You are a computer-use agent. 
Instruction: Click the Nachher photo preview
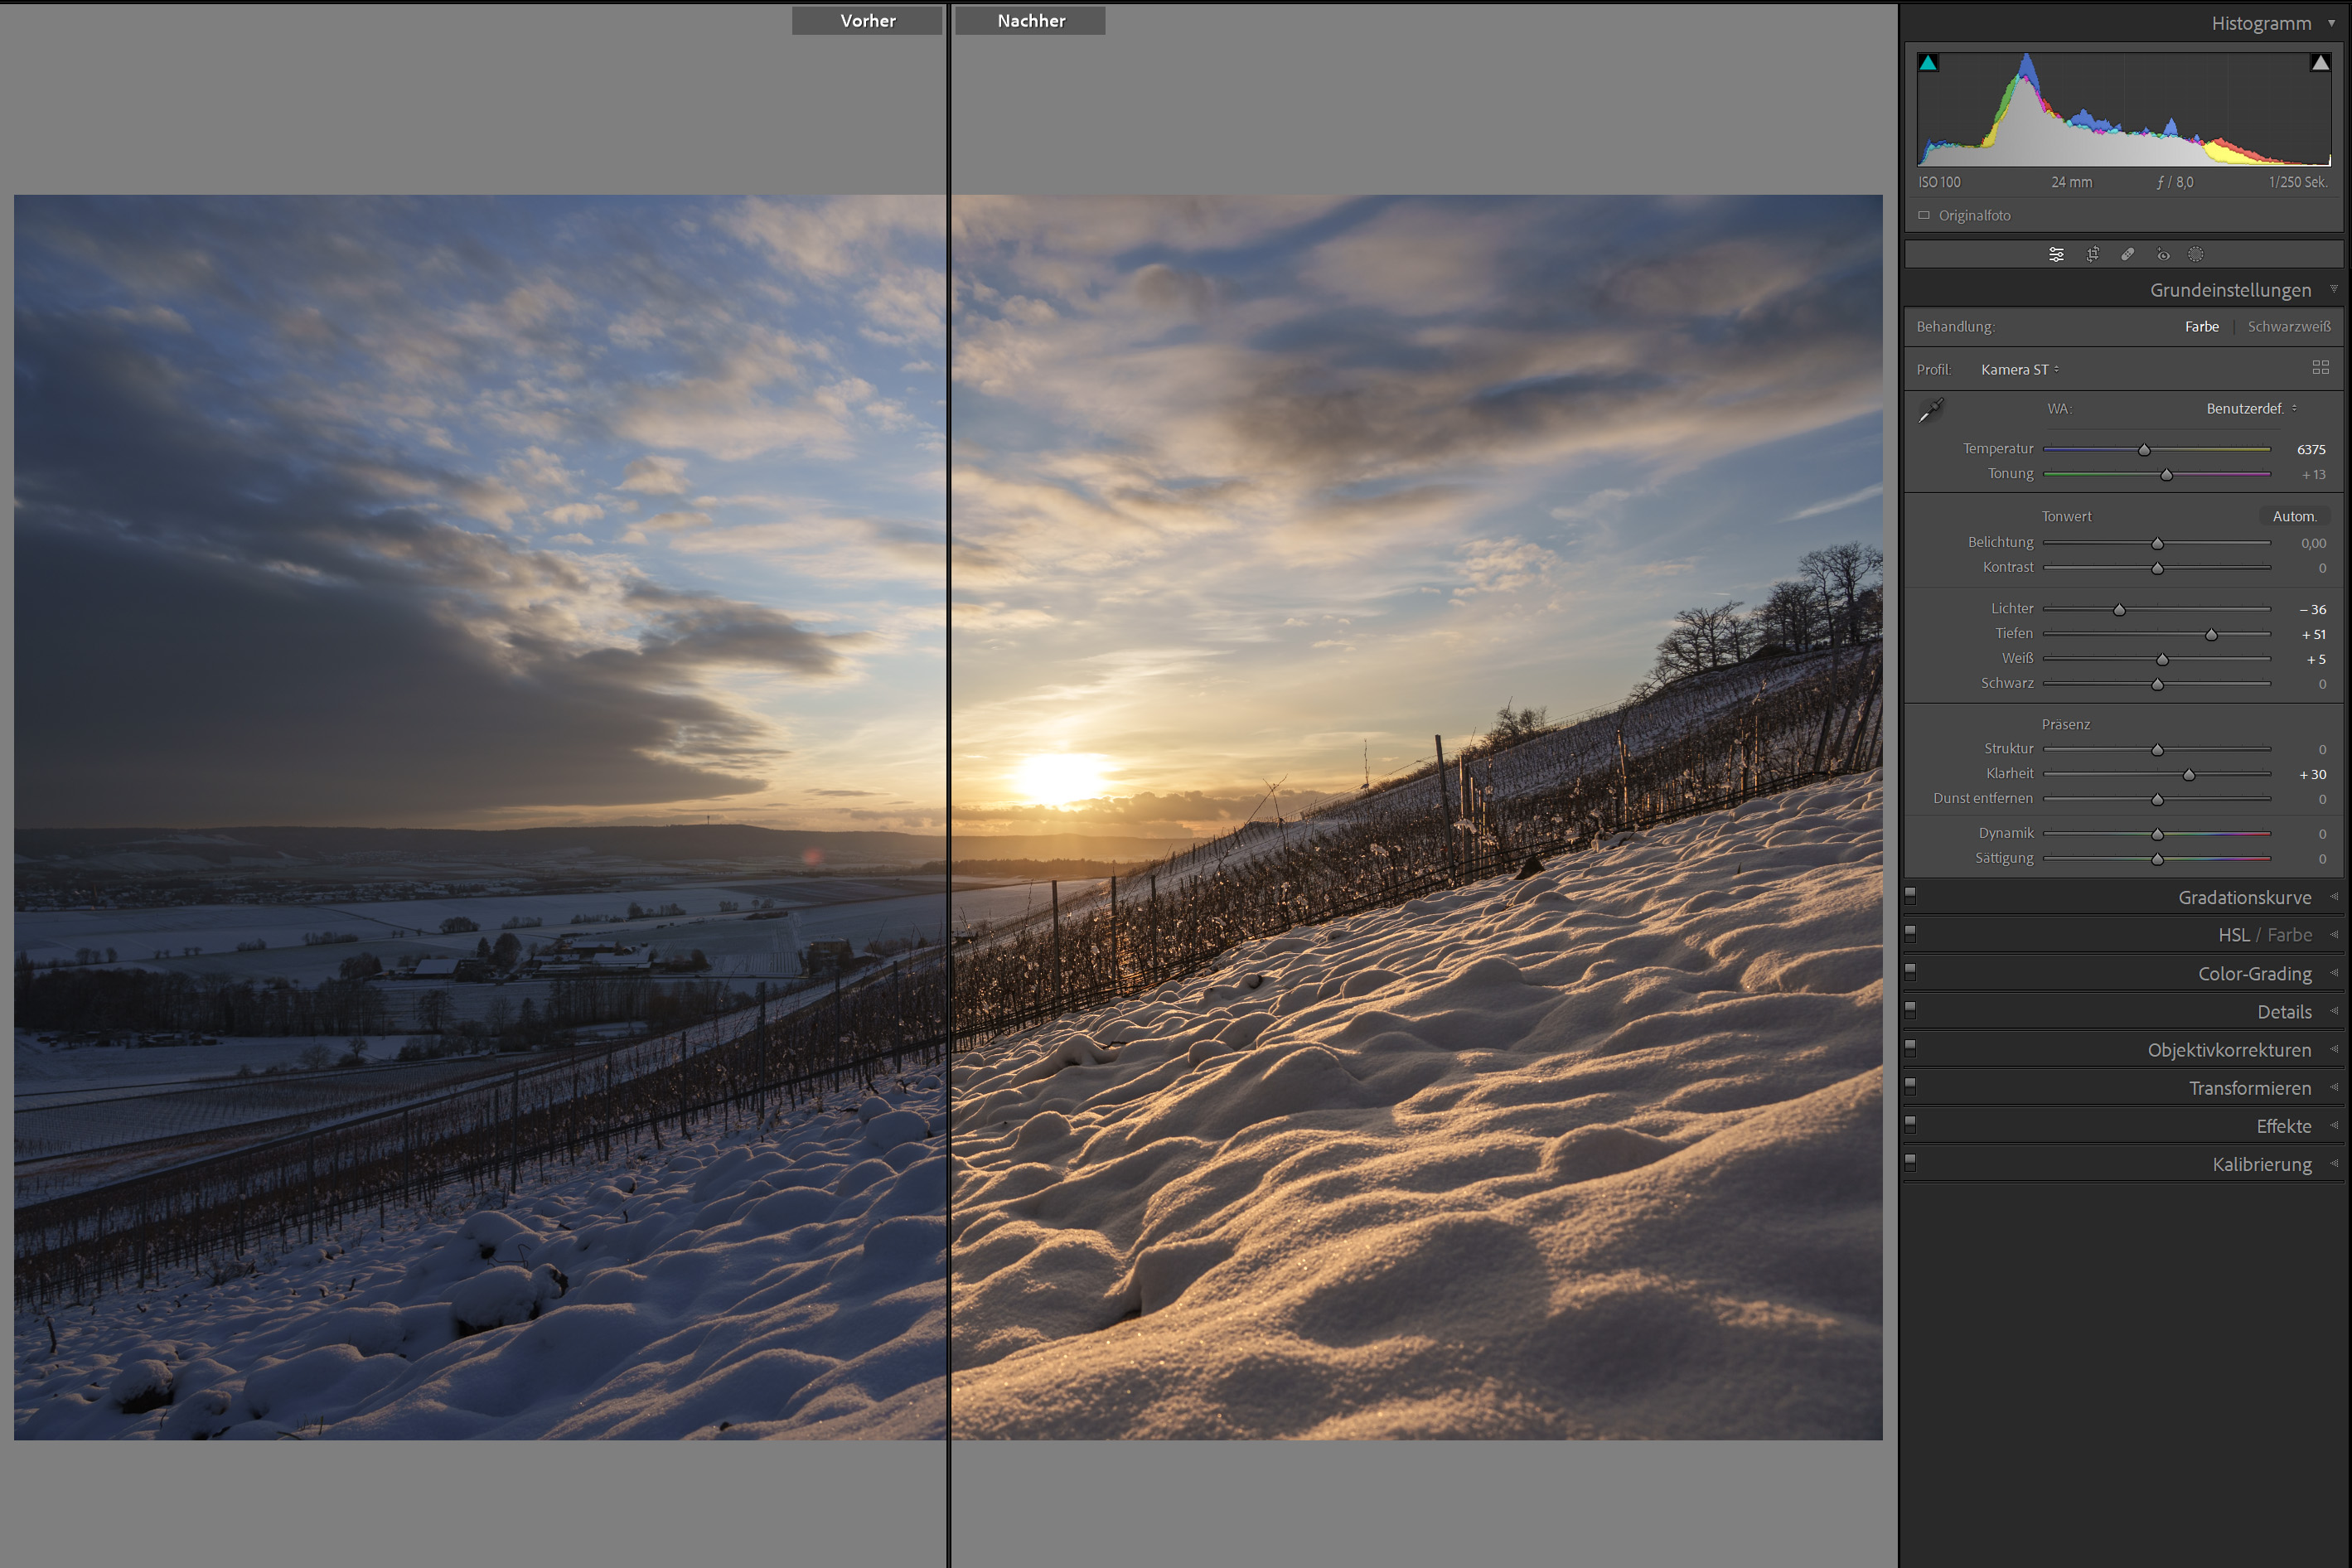[x=1417, y=817]
